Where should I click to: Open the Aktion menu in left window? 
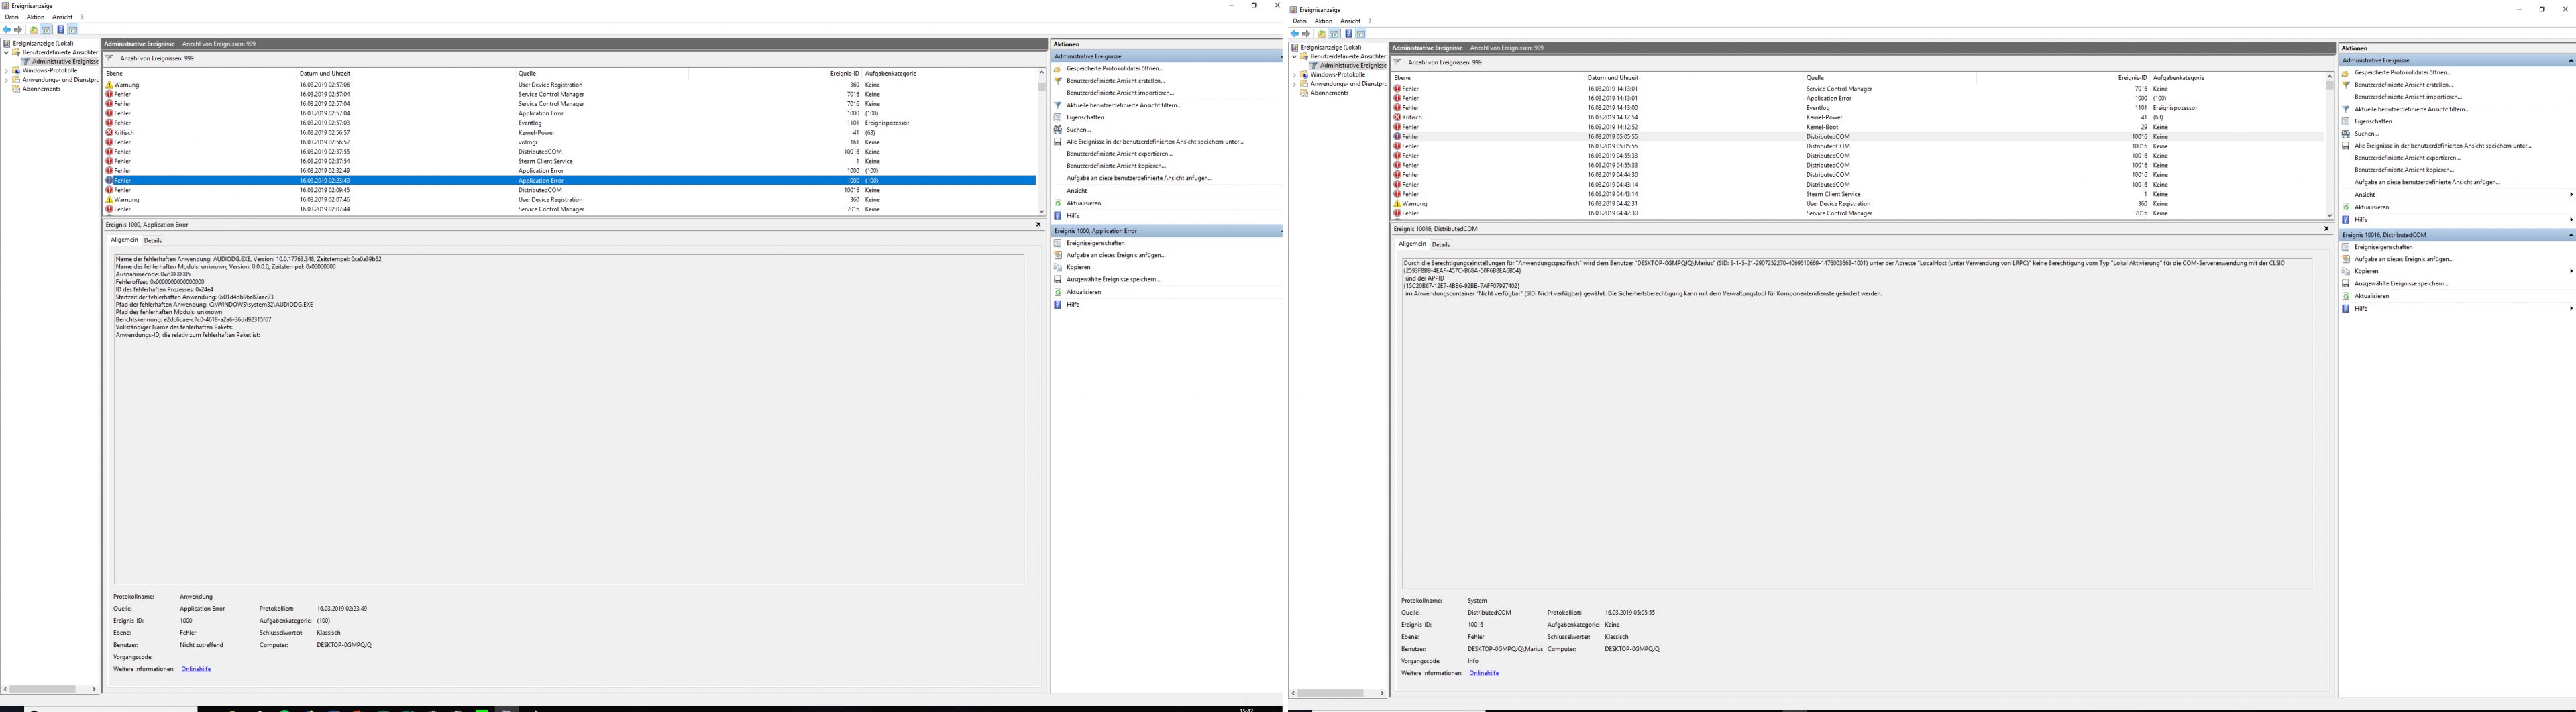point(35,17)
